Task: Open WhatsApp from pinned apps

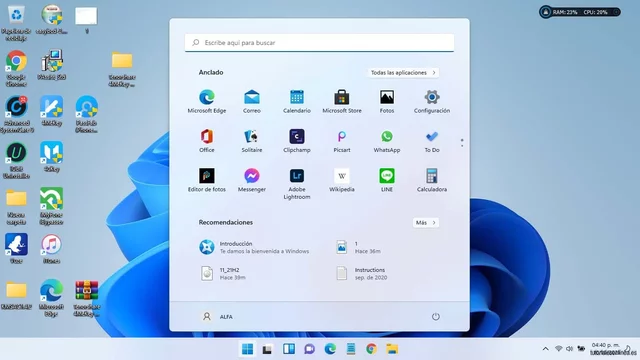Action: click(387, 141)
